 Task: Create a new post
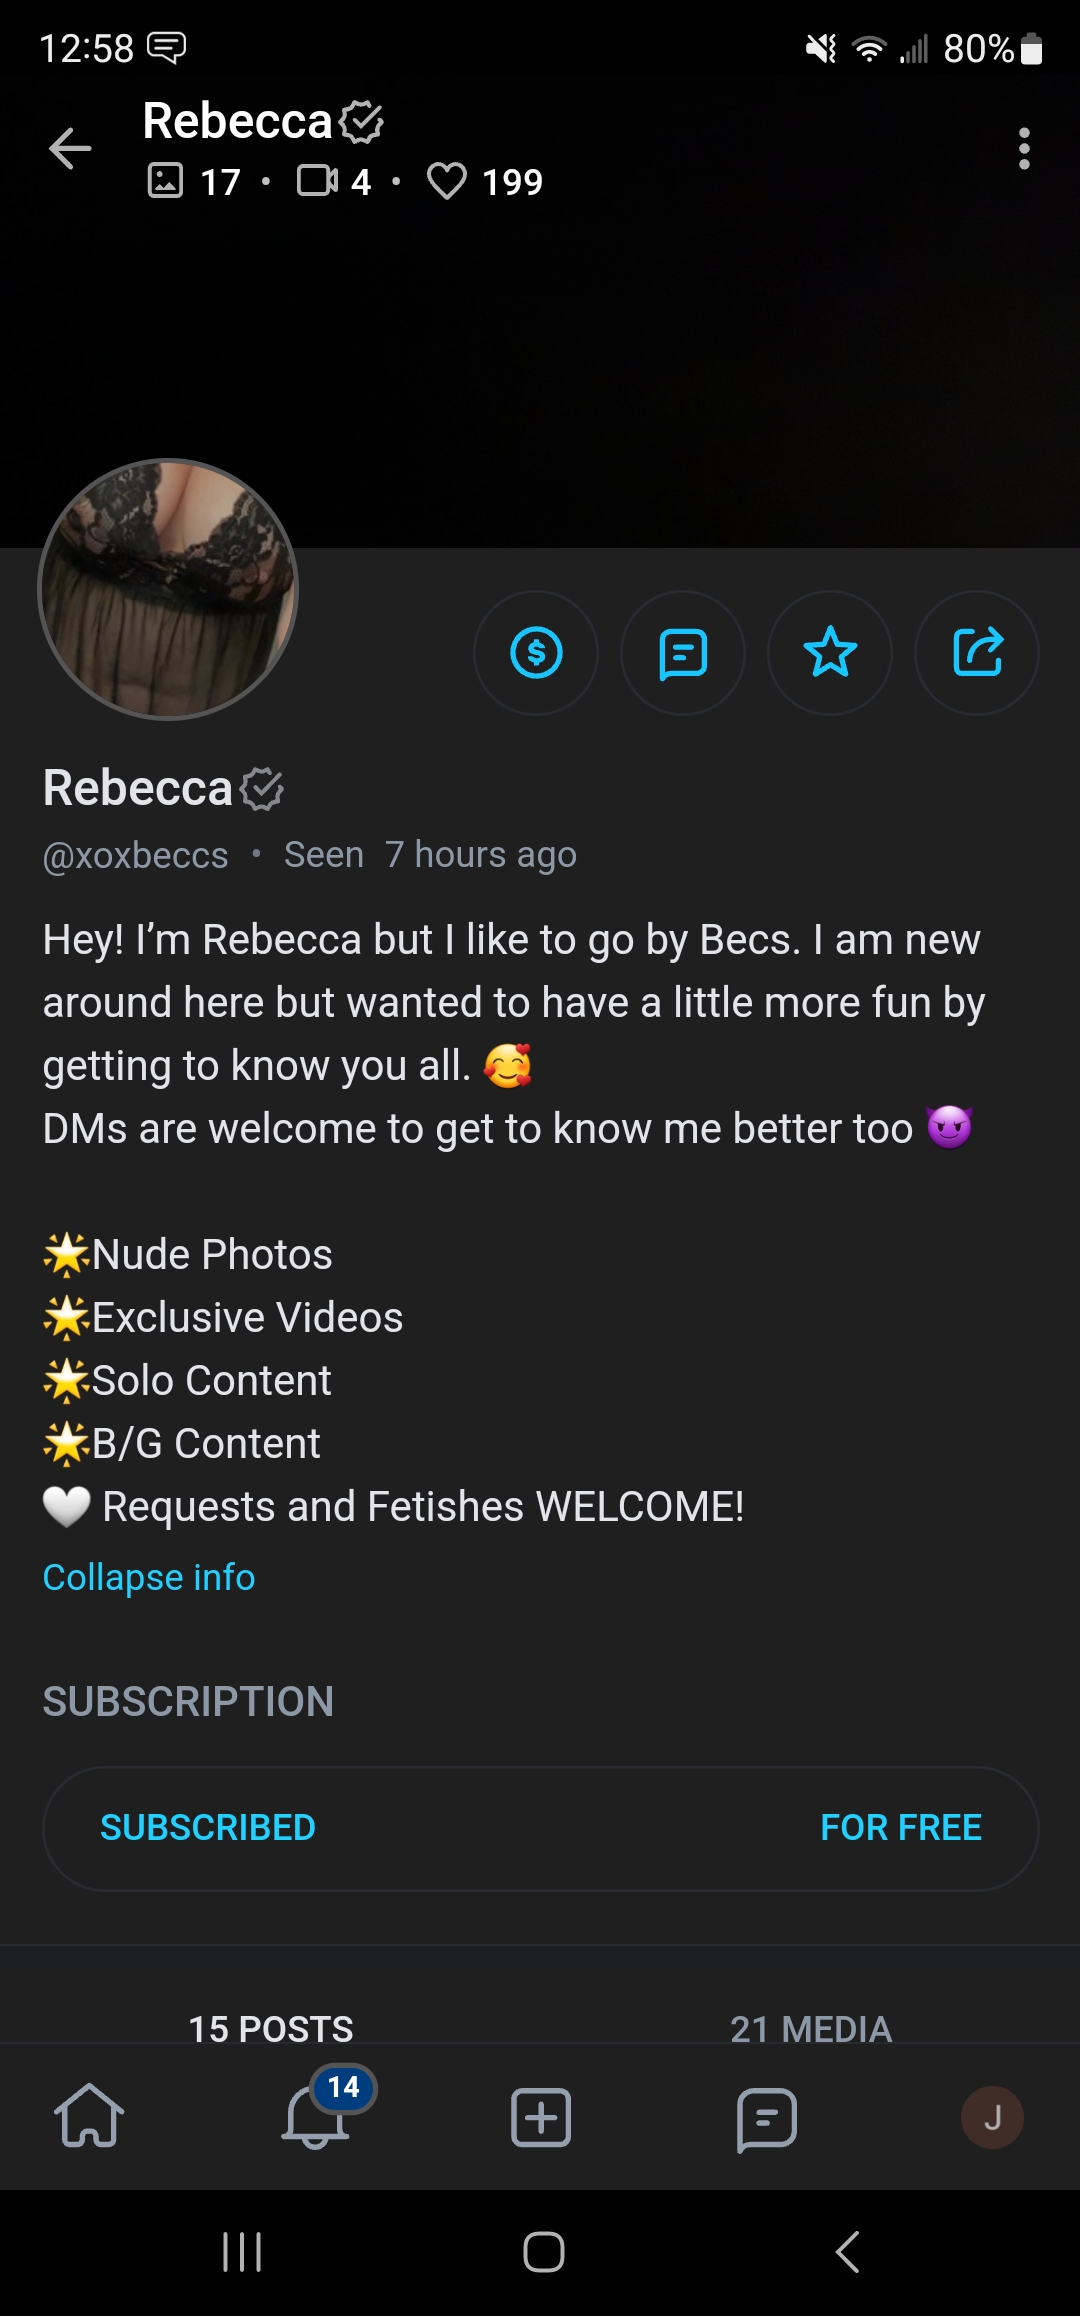541,2116
